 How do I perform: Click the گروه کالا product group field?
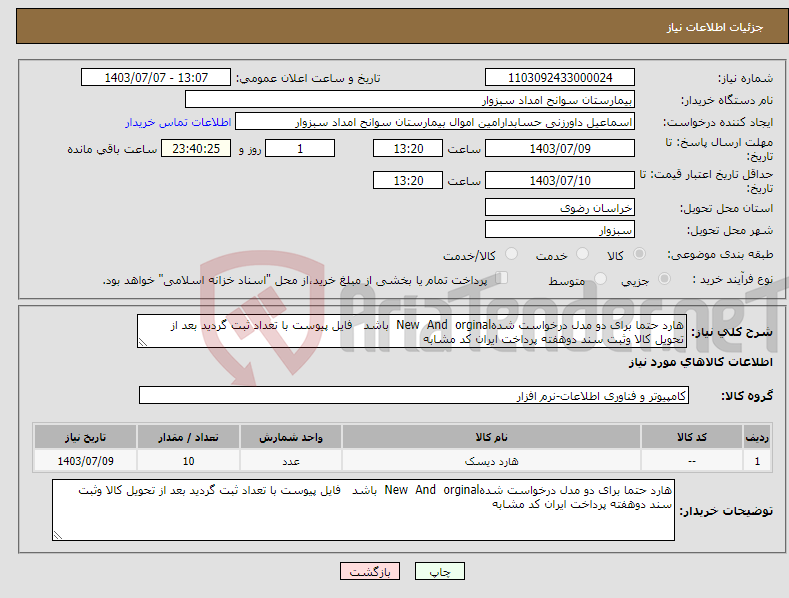pyautogui.click(x=414, y=396)
